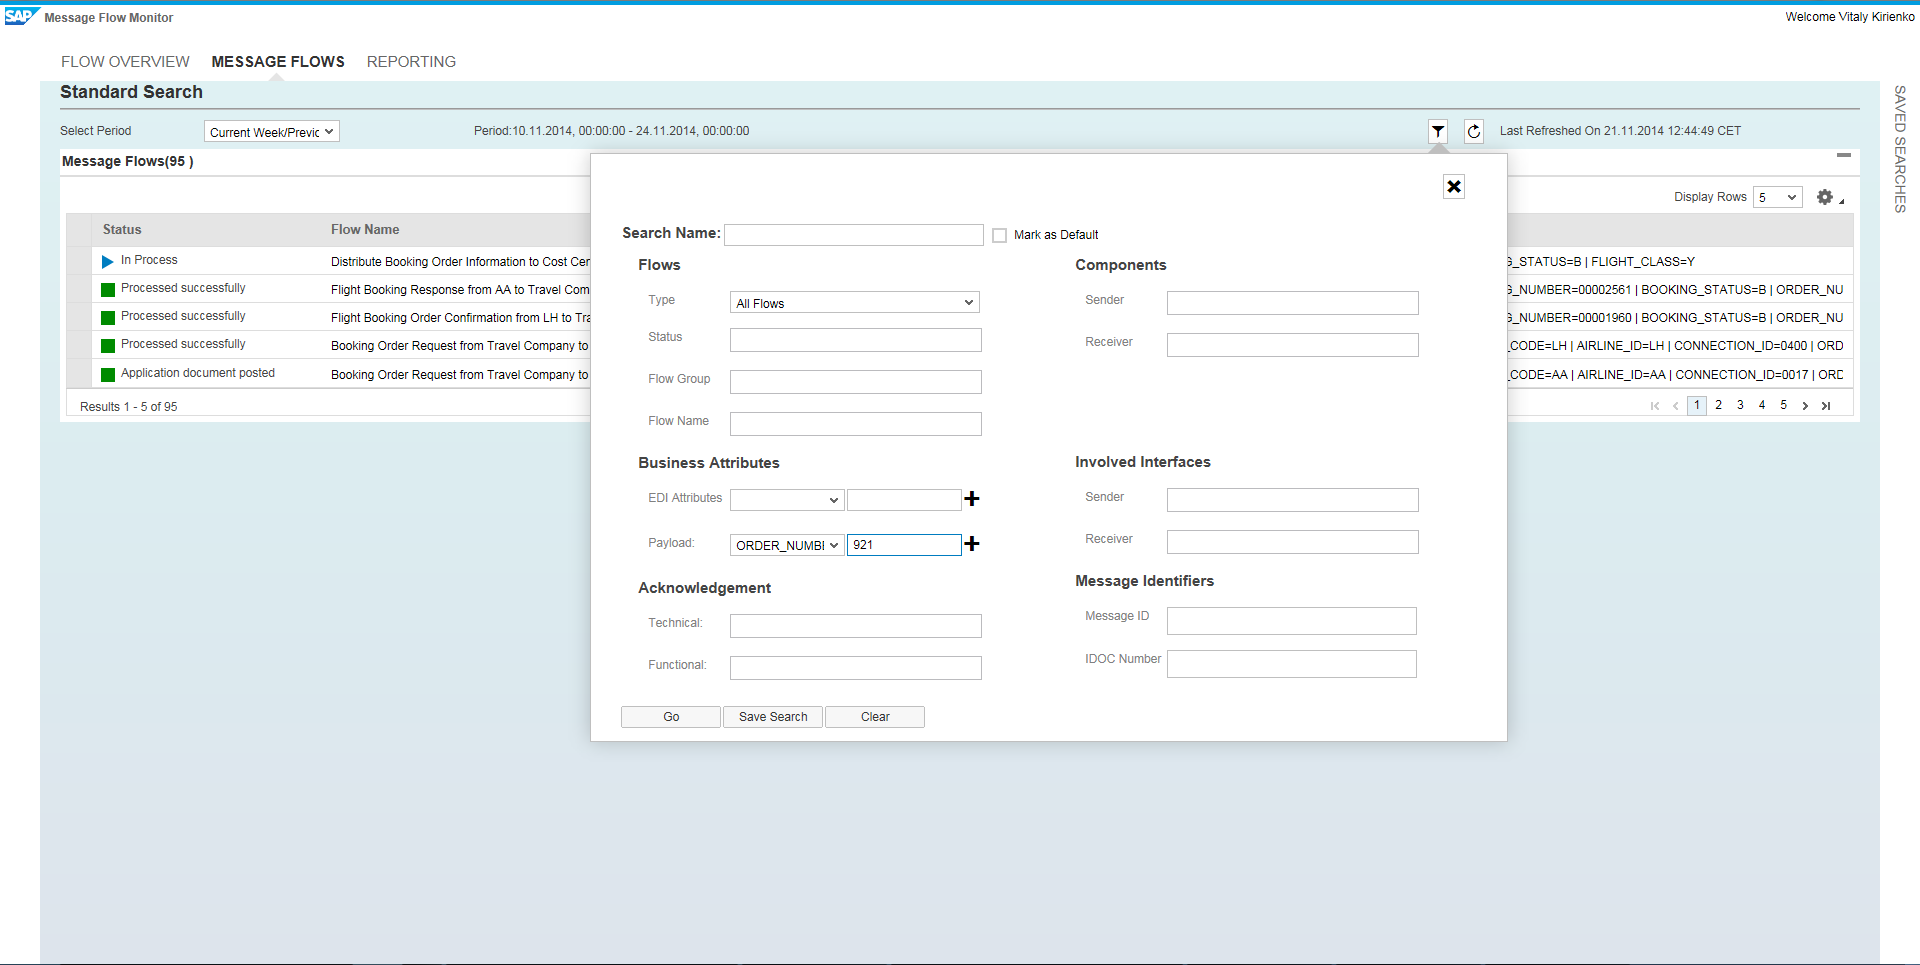Open Select Period dropdown
This screenshot has width=1920, height=965.
(x=272, y=132)
